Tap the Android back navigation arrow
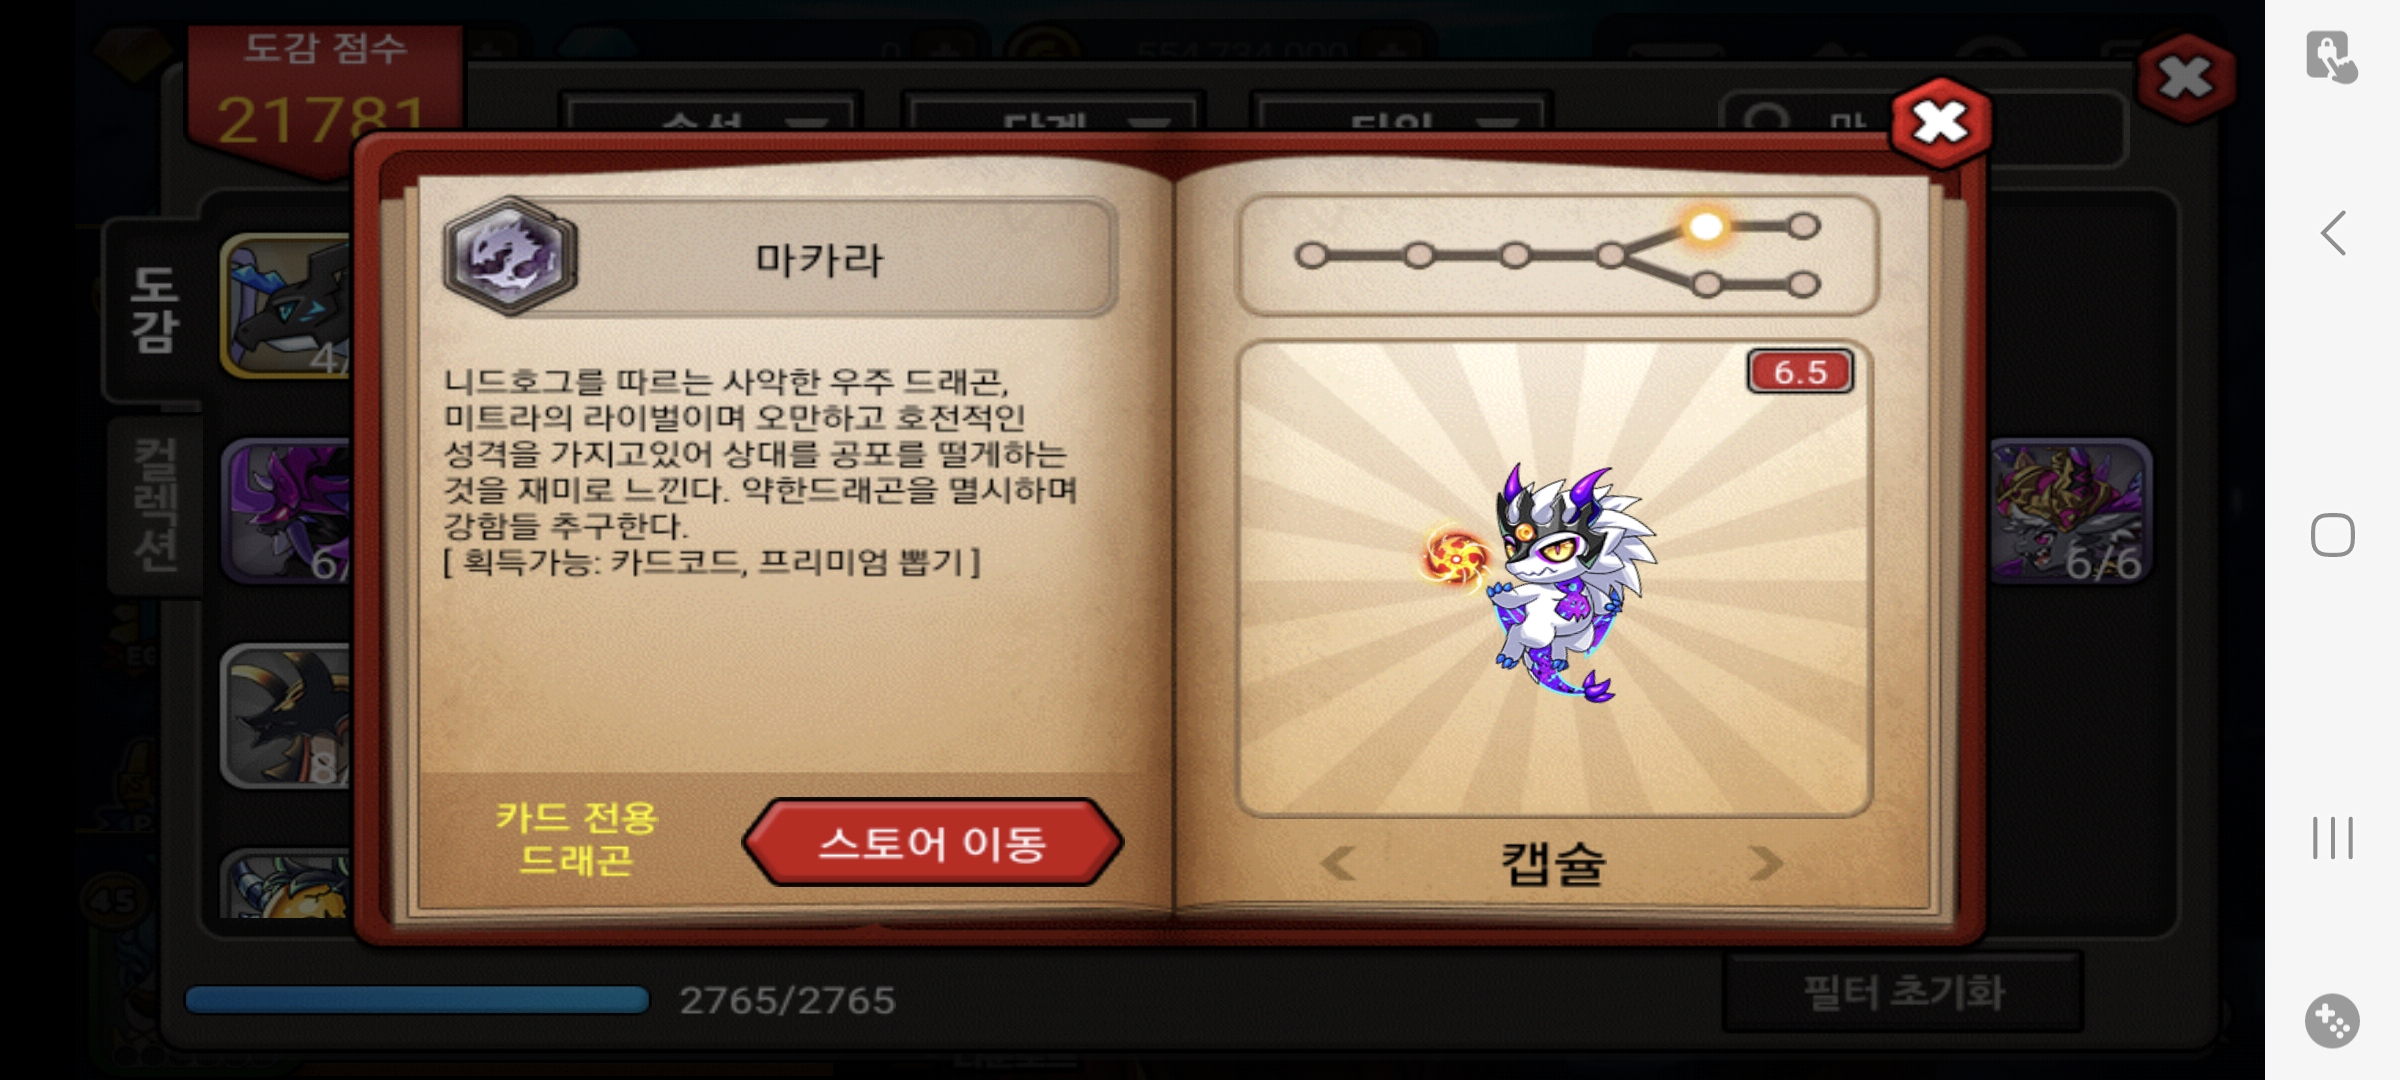This screenshot has height=1080, width=2400. click(x=2333, y=234)
